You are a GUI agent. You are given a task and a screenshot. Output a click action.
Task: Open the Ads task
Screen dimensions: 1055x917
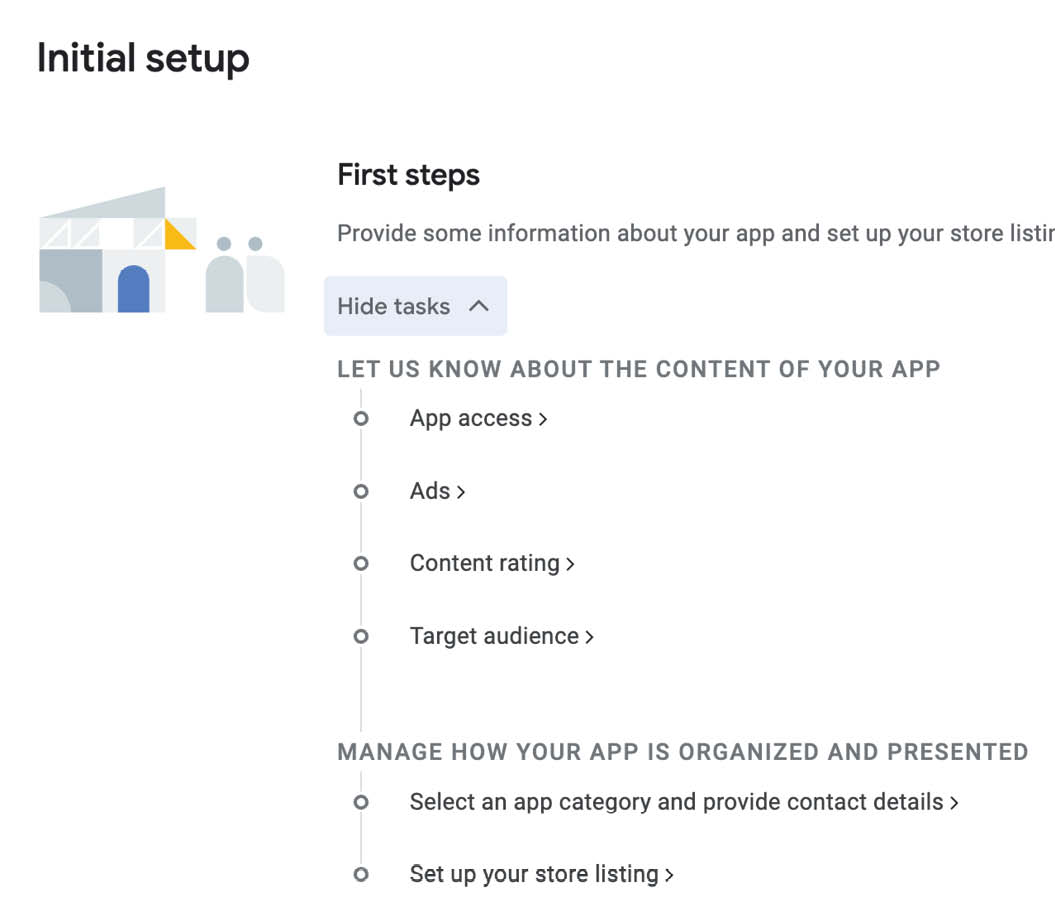pos(437,491)
